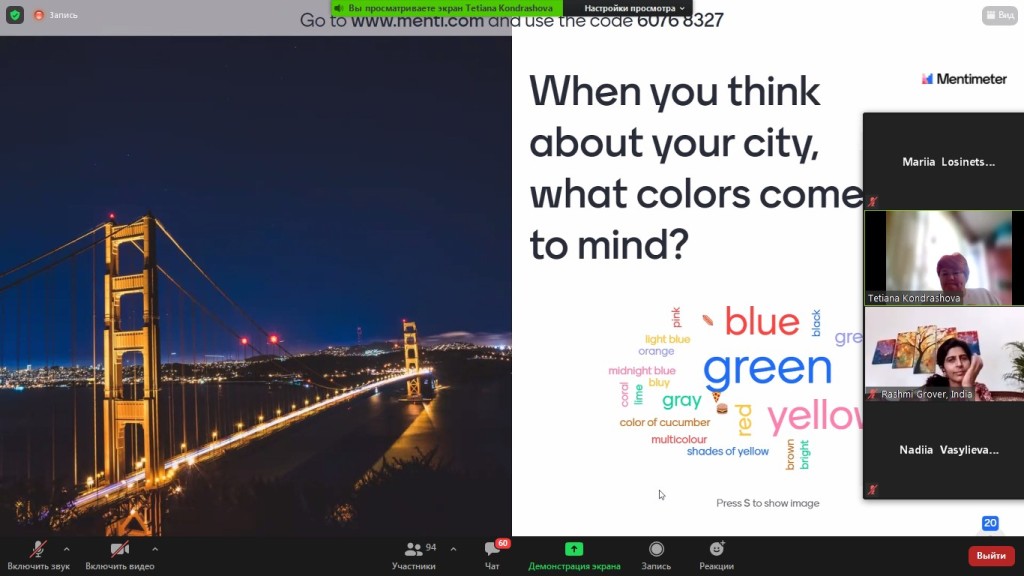
Task: Click the 'Вид' view layout button
Action: 1000,15
